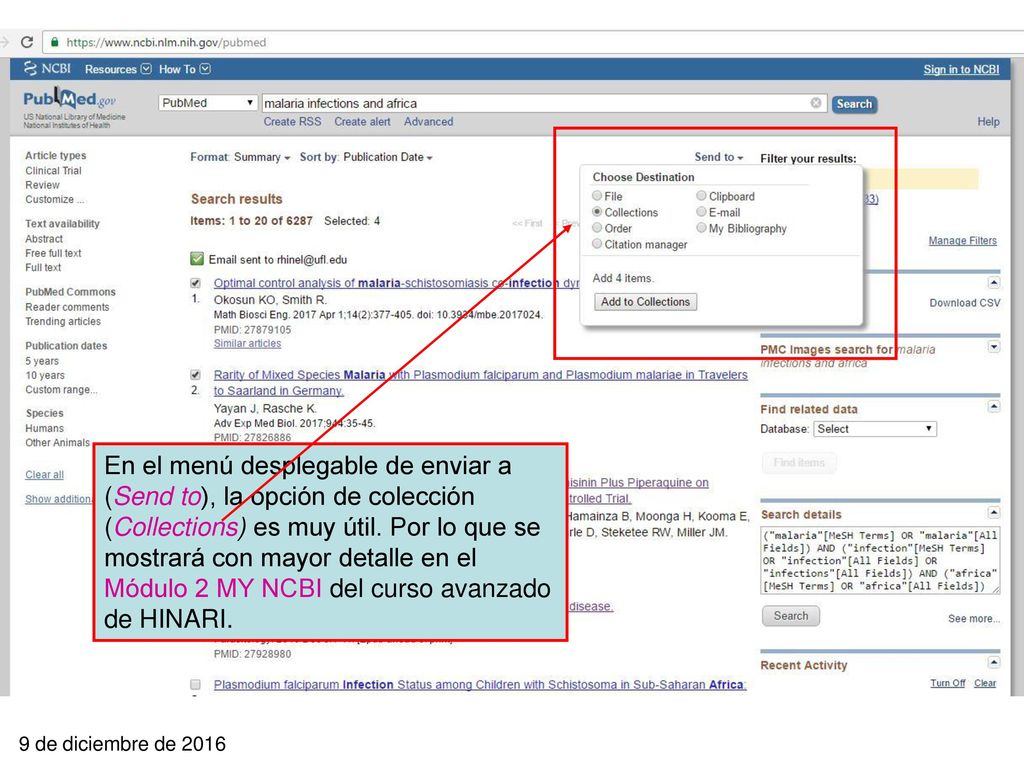Open the Database Select dropdown
Viewport: 1024px width, 768px height.
(x=875, y=429)
